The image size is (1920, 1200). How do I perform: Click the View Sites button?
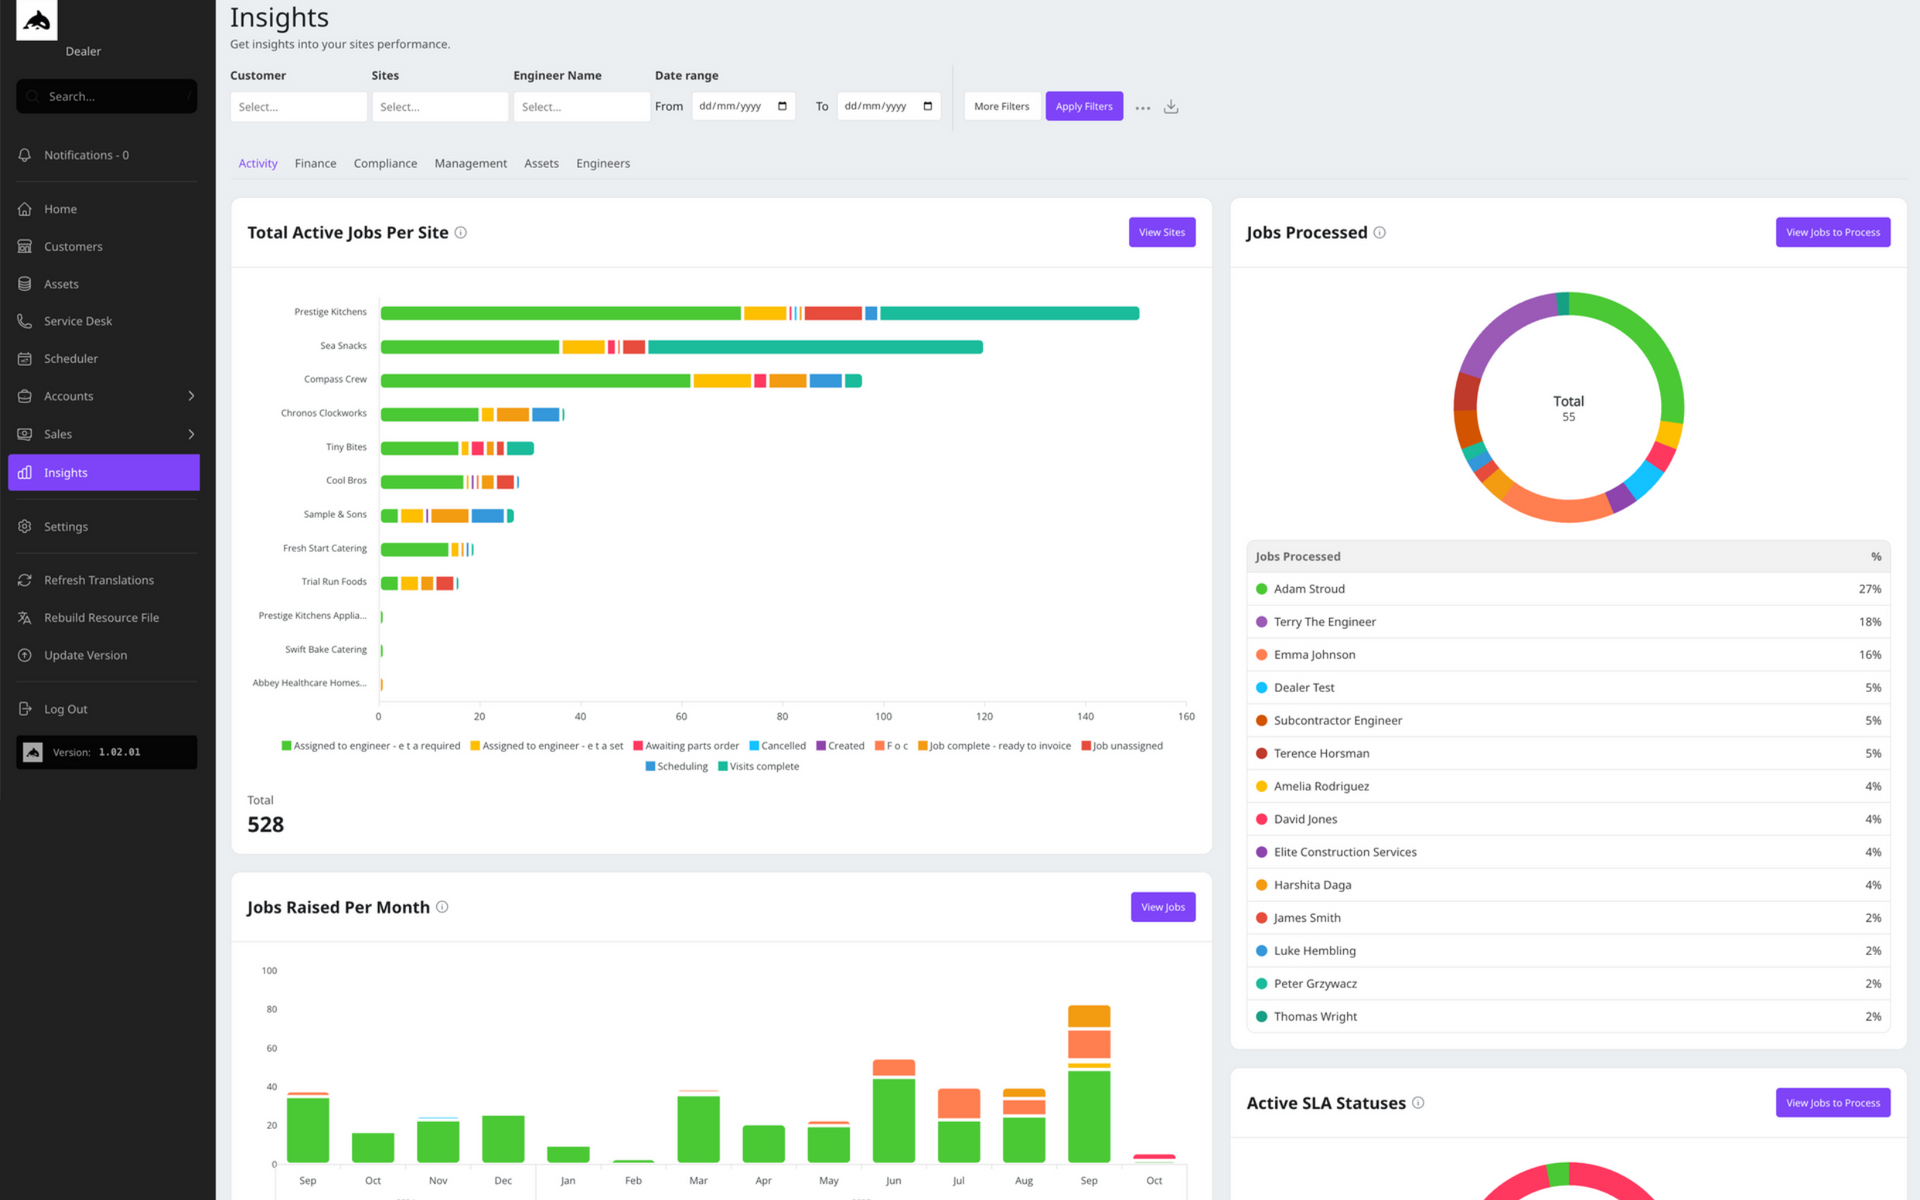tap(1161, 233)
